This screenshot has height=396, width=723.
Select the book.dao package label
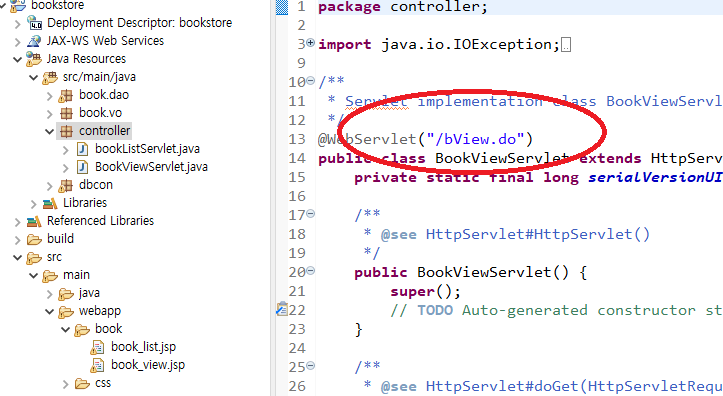point(104,95)
